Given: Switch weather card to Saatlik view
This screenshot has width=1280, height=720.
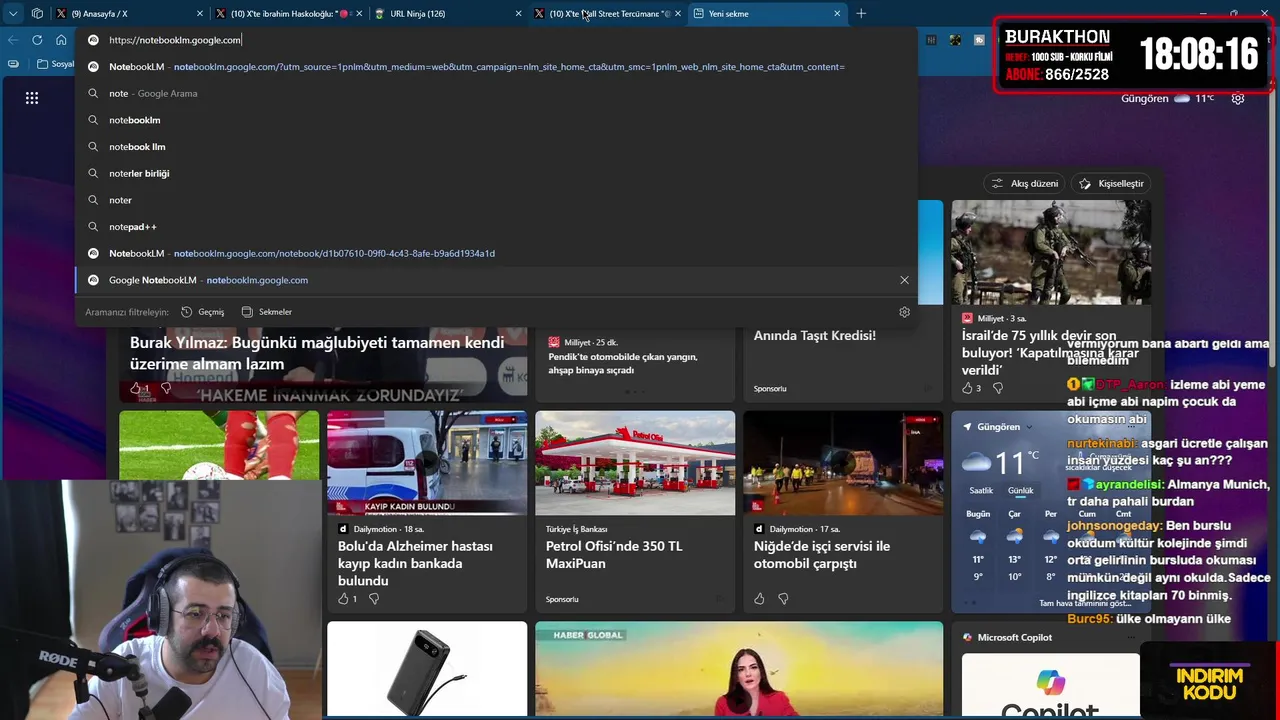Looking at the screenshot, I should click(981, 491).
